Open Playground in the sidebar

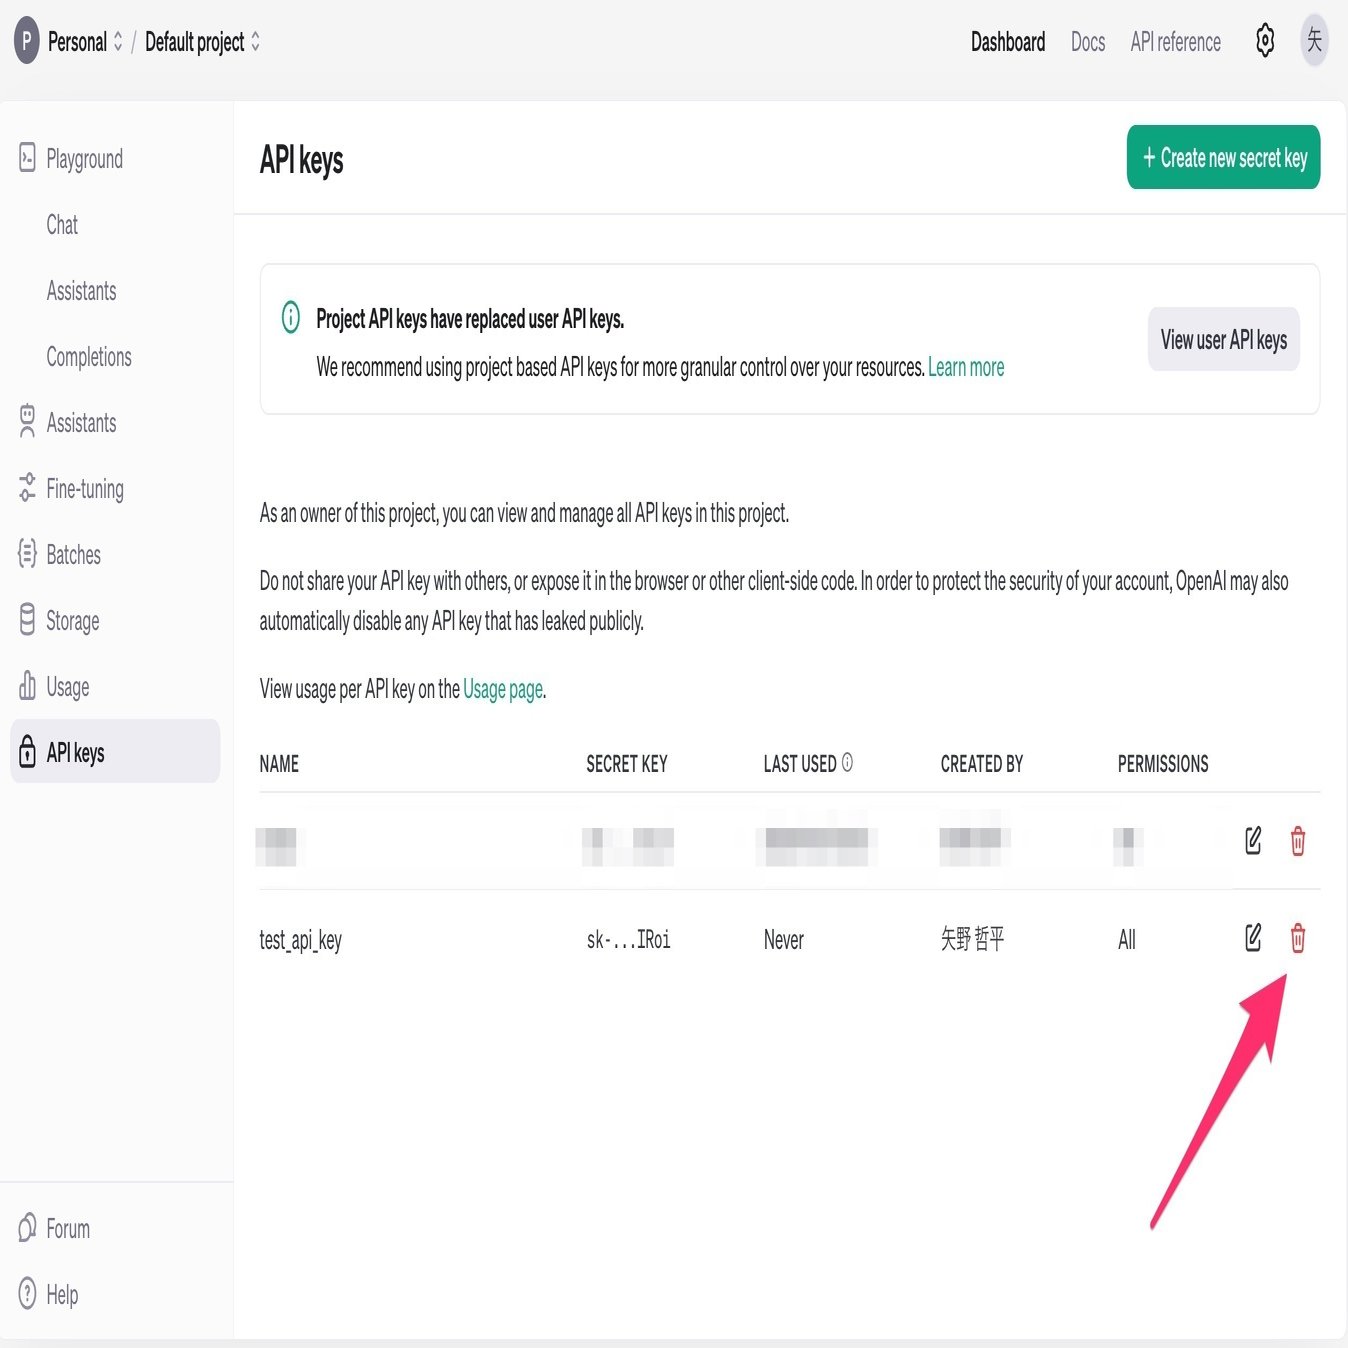coord(84,159)
